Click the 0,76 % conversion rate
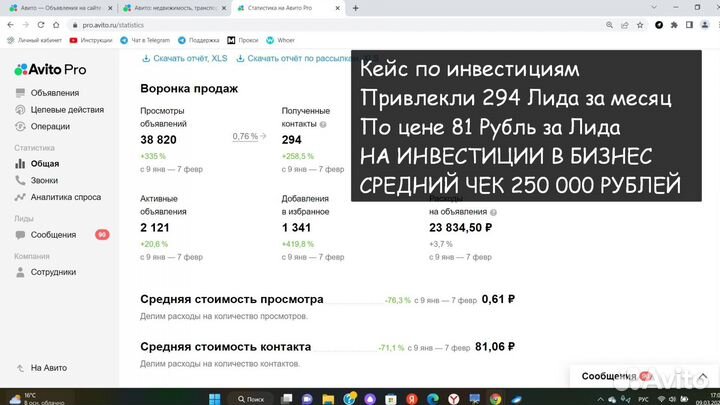Viewport: 720px width, 405px height. pyautogui.click(x=245, y=136)
